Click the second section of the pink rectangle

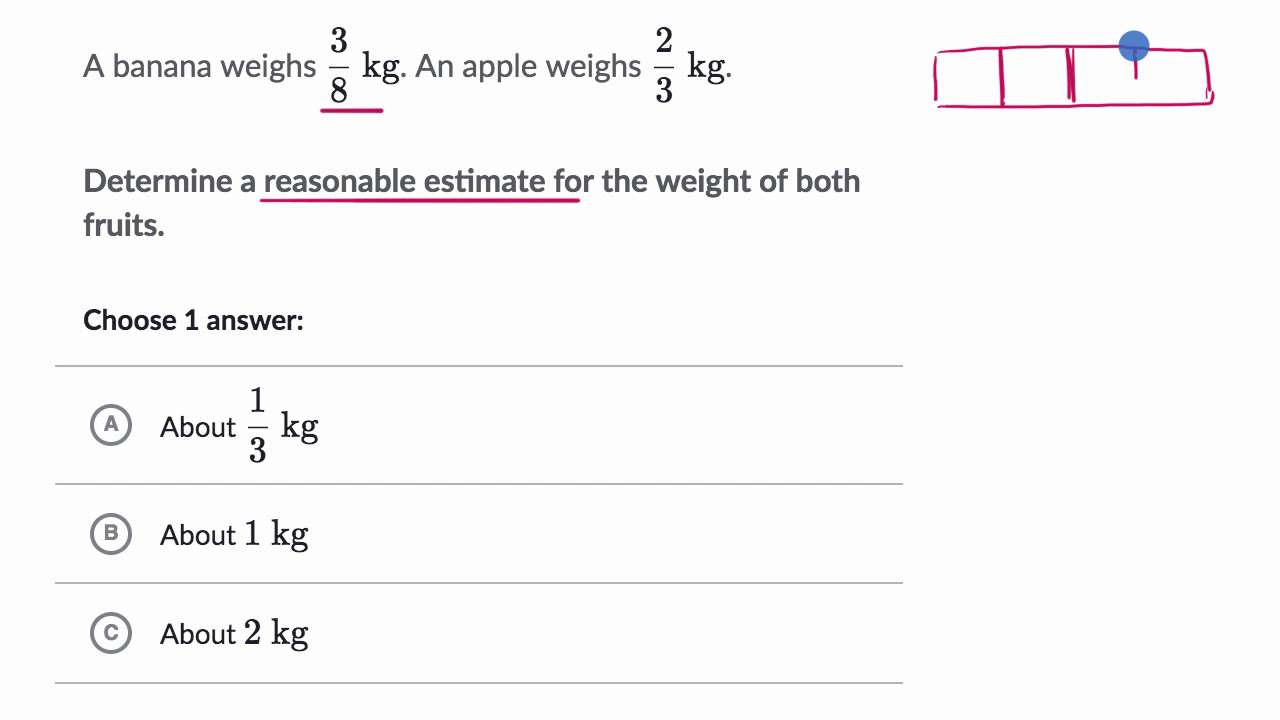click(x=1036, y=76)
